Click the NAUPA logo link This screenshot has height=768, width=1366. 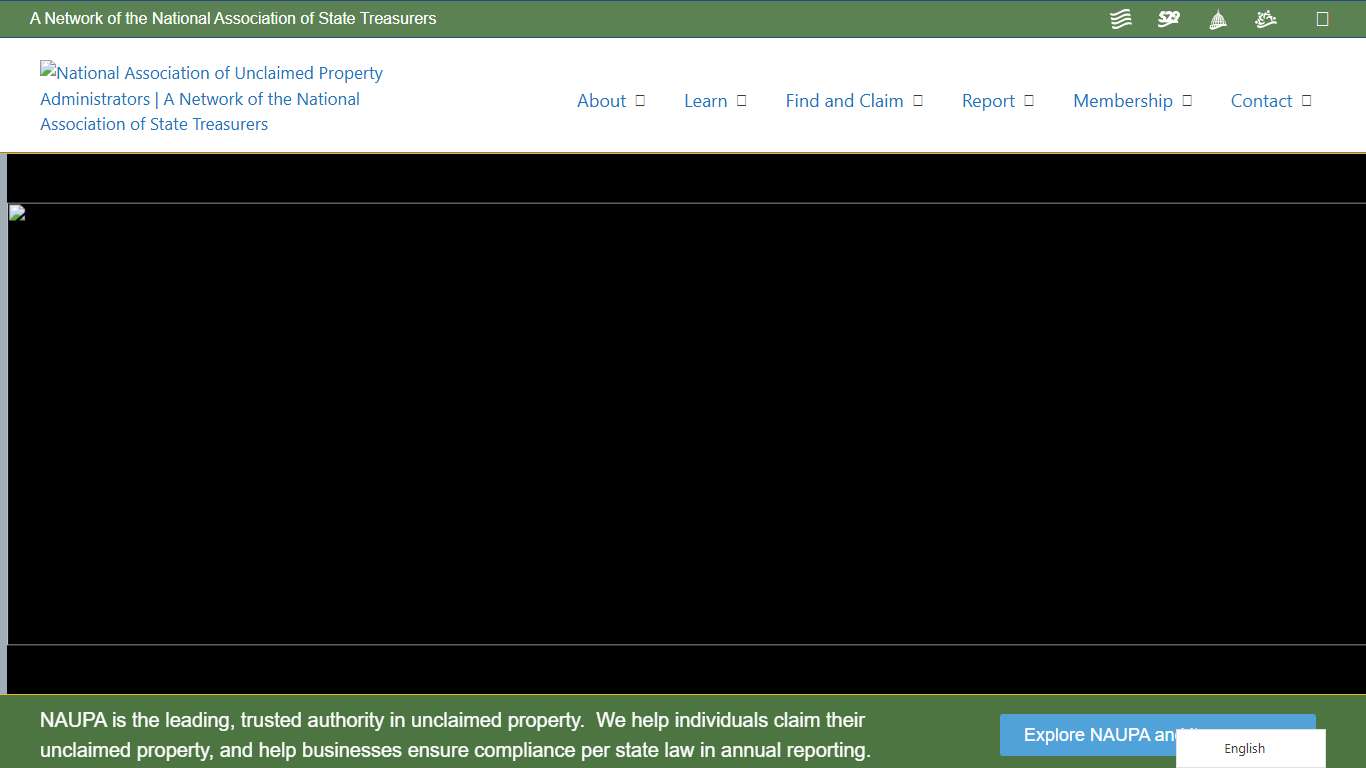[211, 98]
